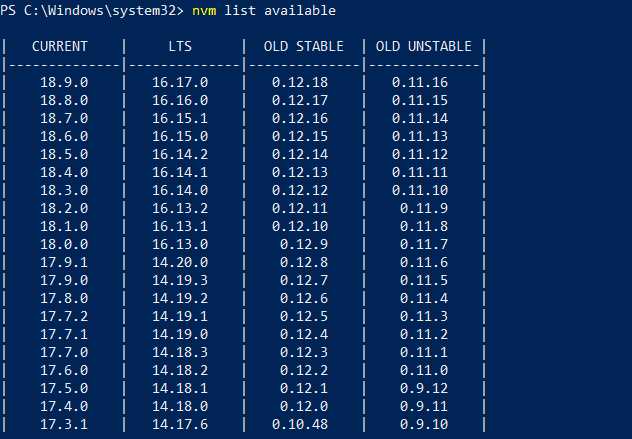The height and width of the screenshot is (439, 632).
Task: Select LTS version 14.20.0
Action: (x=180, y=262)
